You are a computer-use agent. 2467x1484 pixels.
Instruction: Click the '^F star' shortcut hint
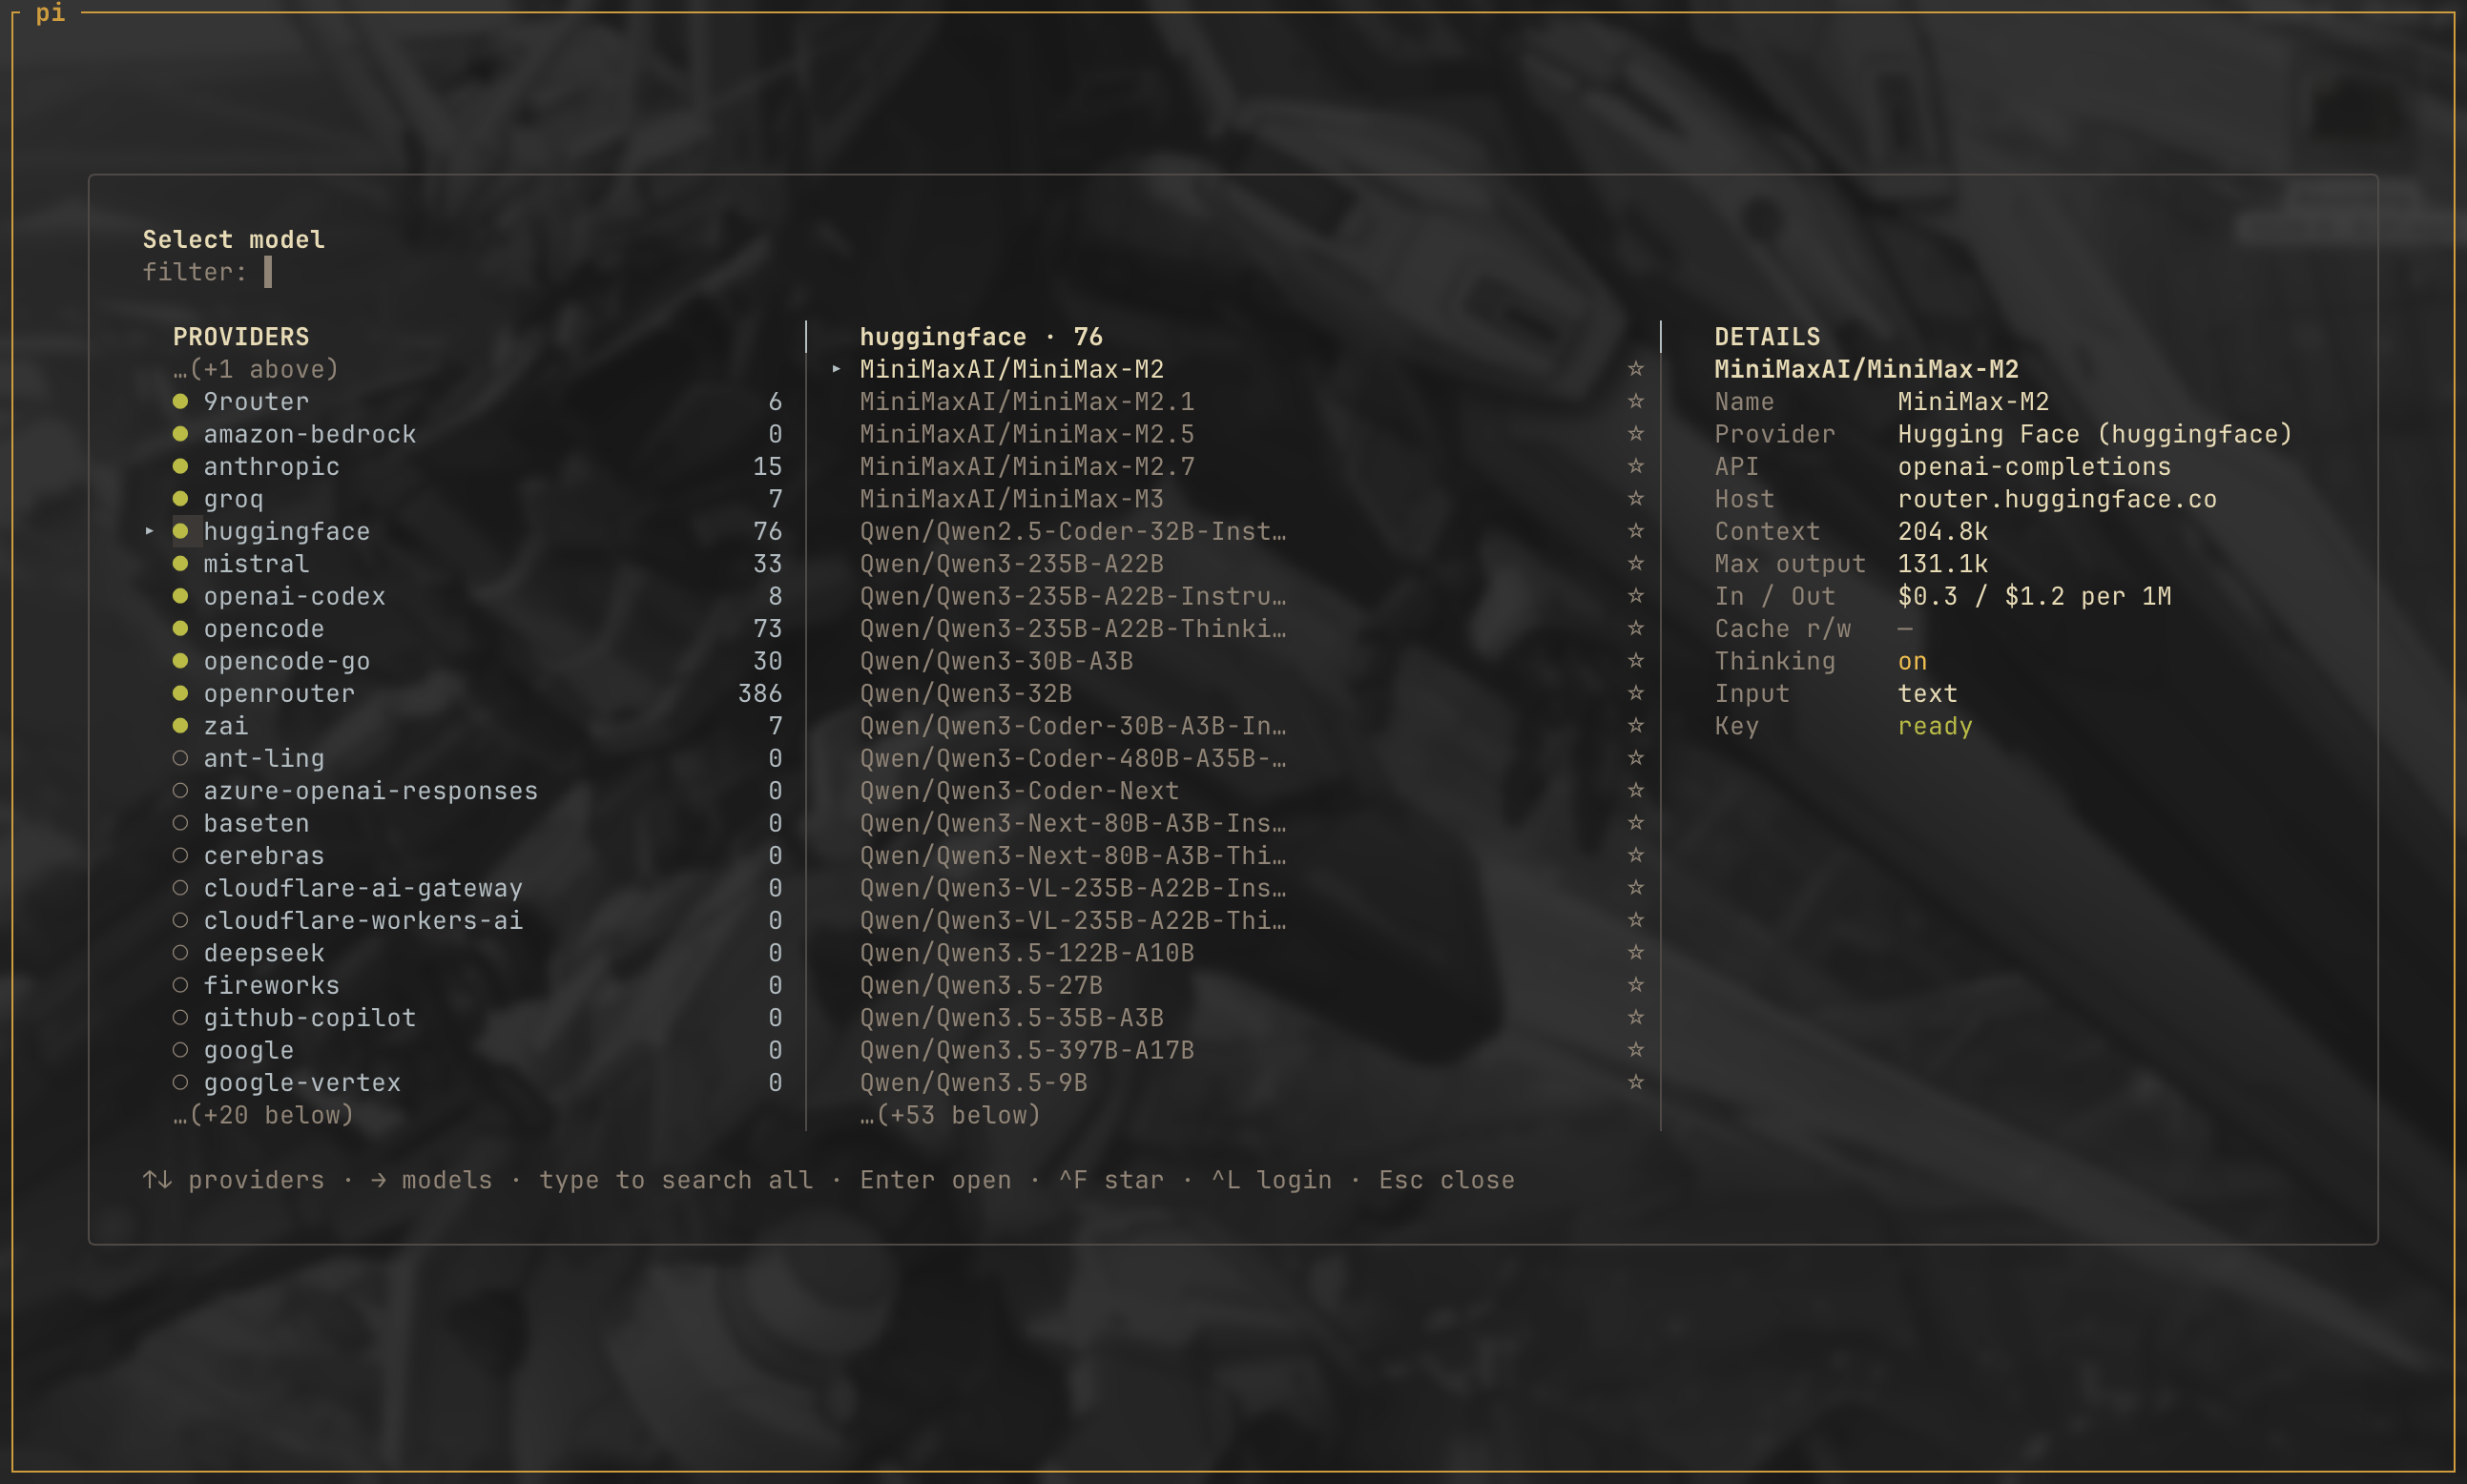click(x=1111, y=1180)
